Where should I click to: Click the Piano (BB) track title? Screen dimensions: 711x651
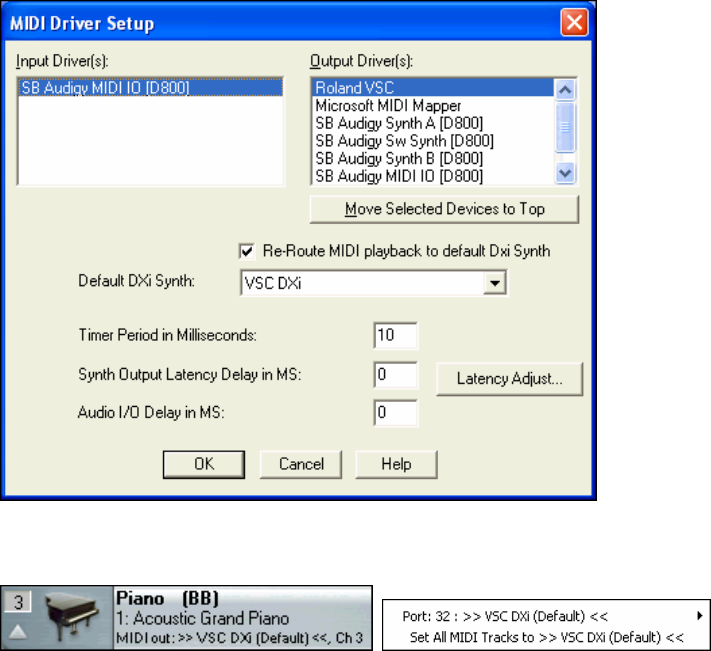[x=167, y=598]
